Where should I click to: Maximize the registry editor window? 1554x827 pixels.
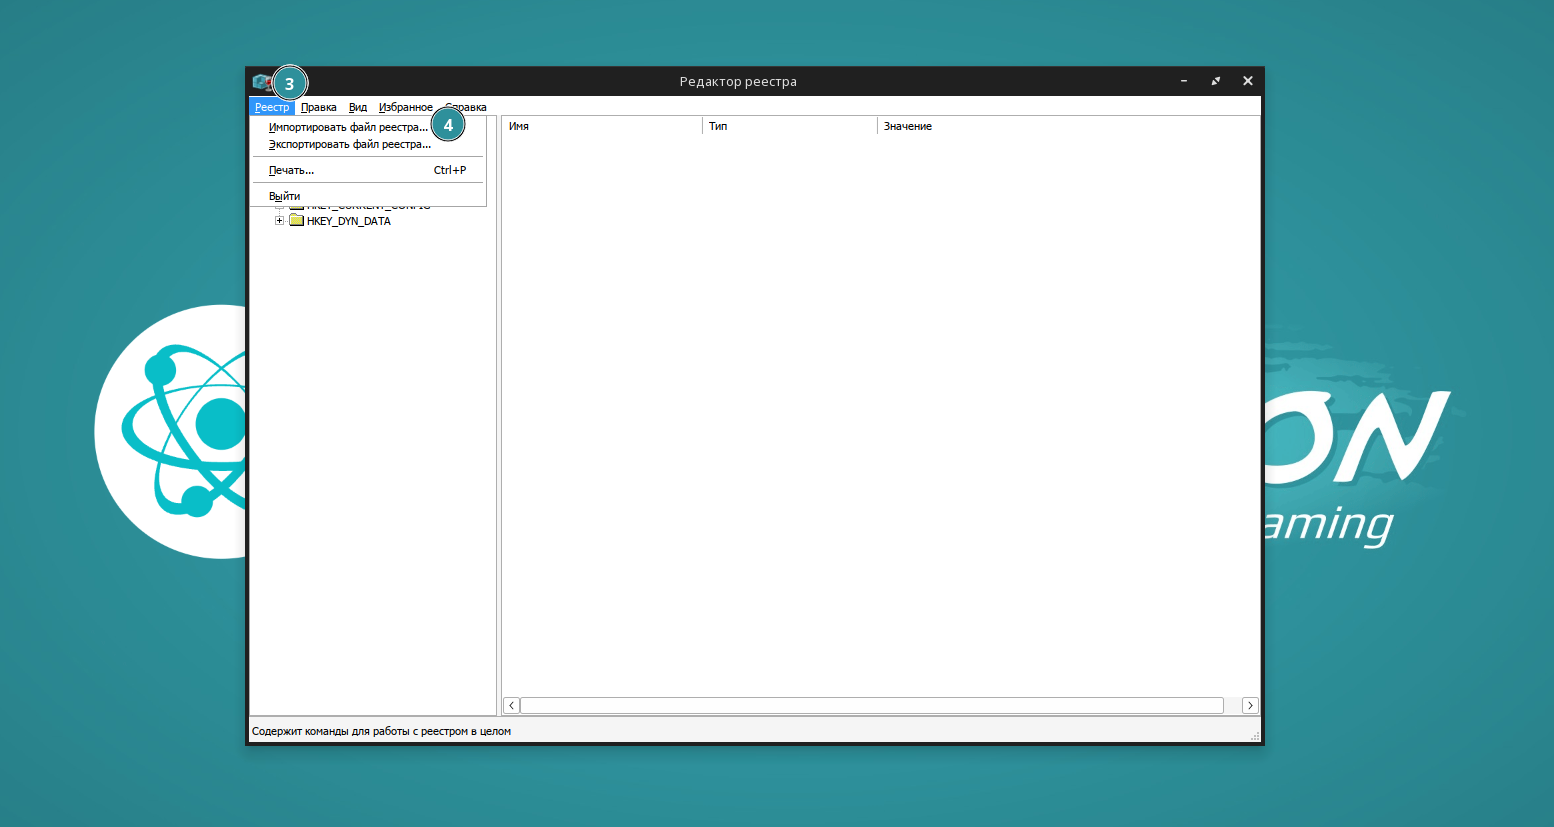(x=1216, y=81)
